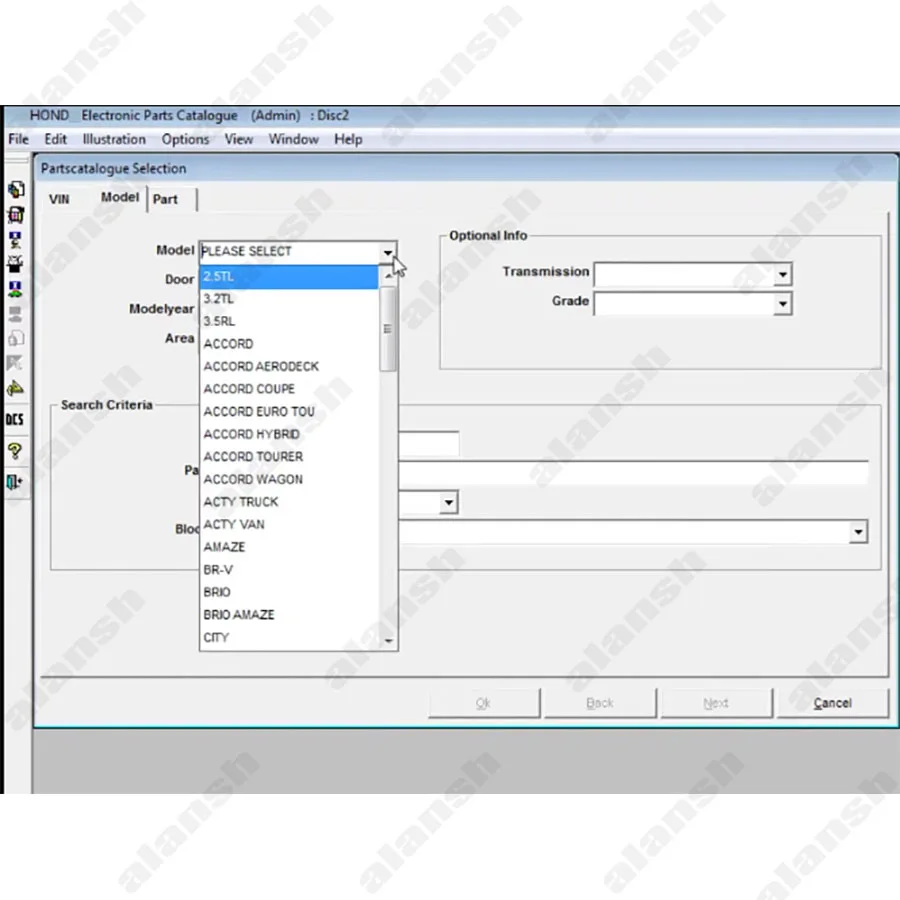Switch to the VIN tab
The width and height of the screenshot is (900, 900).
(x=59, y=199)
